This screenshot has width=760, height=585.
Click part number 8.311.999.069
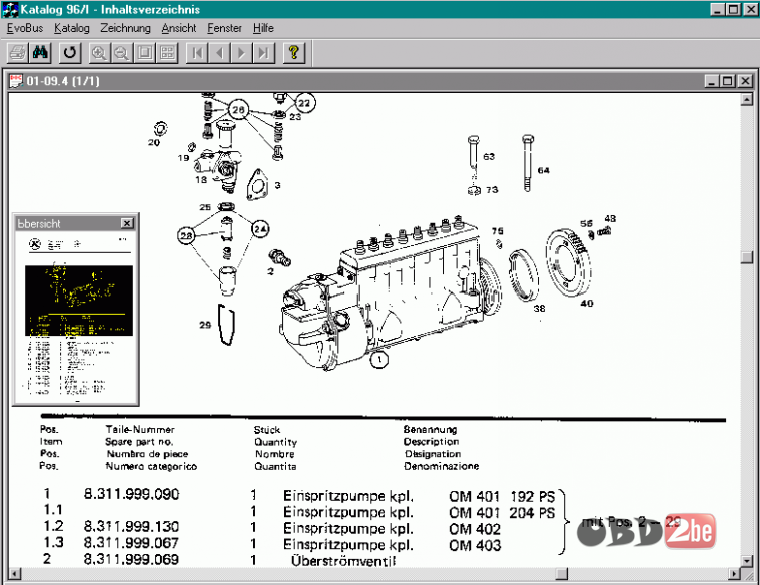pyautogui.click(x=131, y=559)
